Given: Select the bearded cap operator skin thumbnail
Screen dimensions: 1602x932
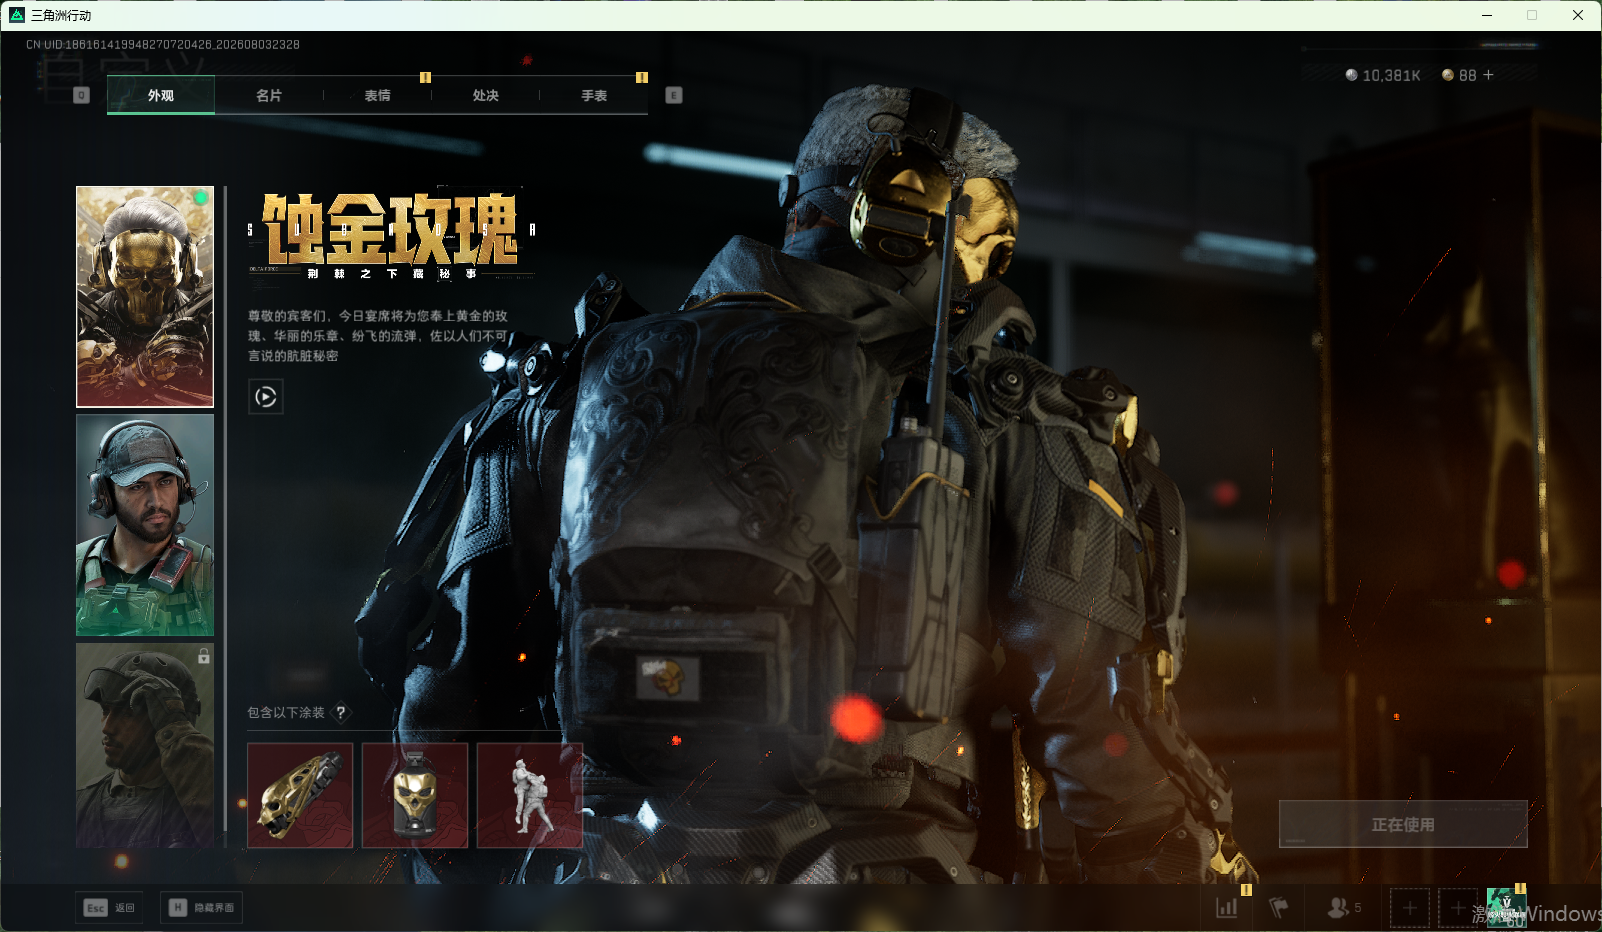Looking at the screenshot, I should pos(145,525).
